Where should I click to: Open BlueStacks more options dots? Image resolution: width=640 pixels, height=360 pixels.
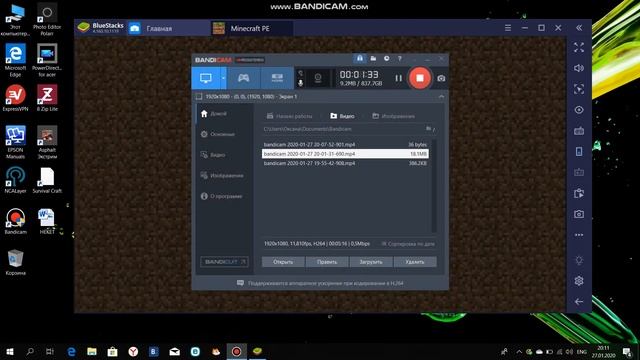pyautogui.click(x=579, y=235)
